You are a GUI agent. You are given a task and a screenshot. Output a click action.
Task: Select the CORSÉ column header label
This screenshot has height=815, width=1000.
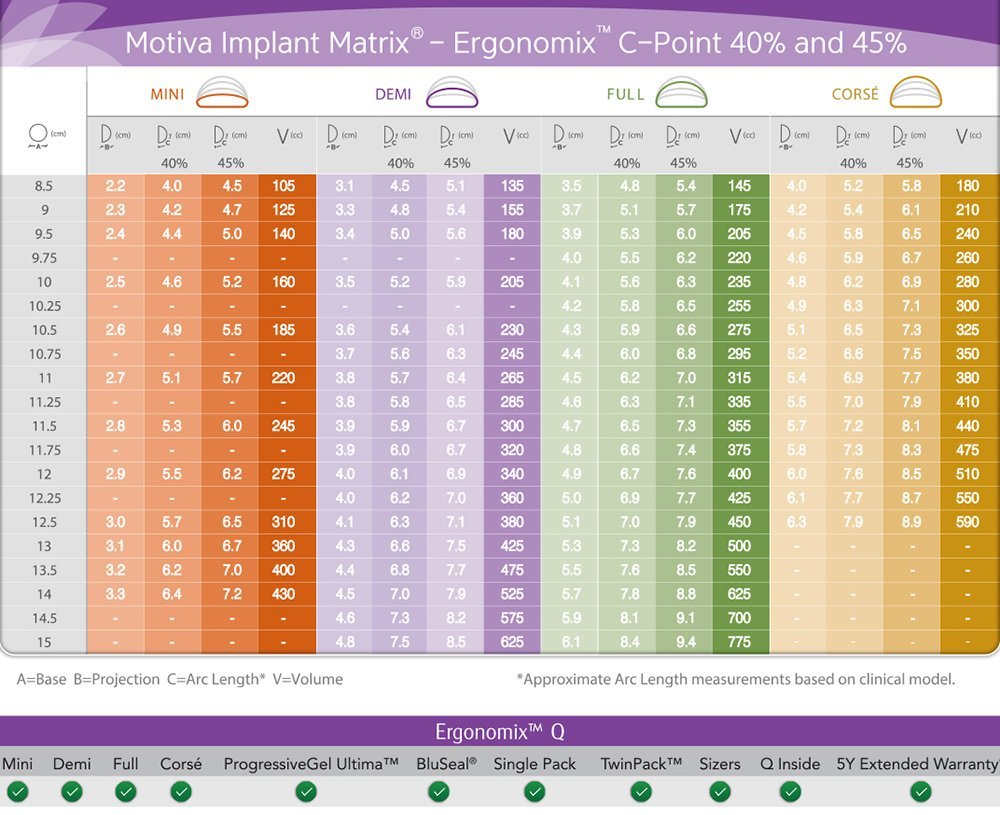[x=855, y=95]
